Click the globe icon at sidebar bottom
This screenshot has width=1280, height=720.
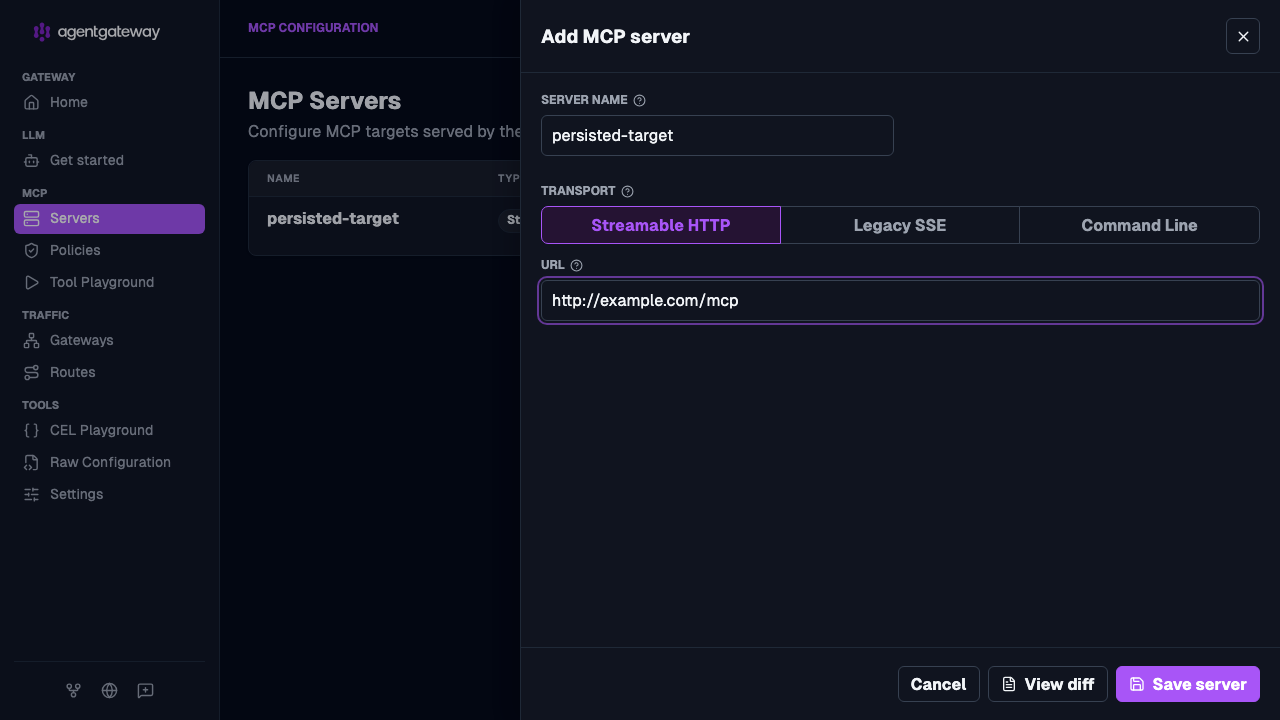pos(109,690)
